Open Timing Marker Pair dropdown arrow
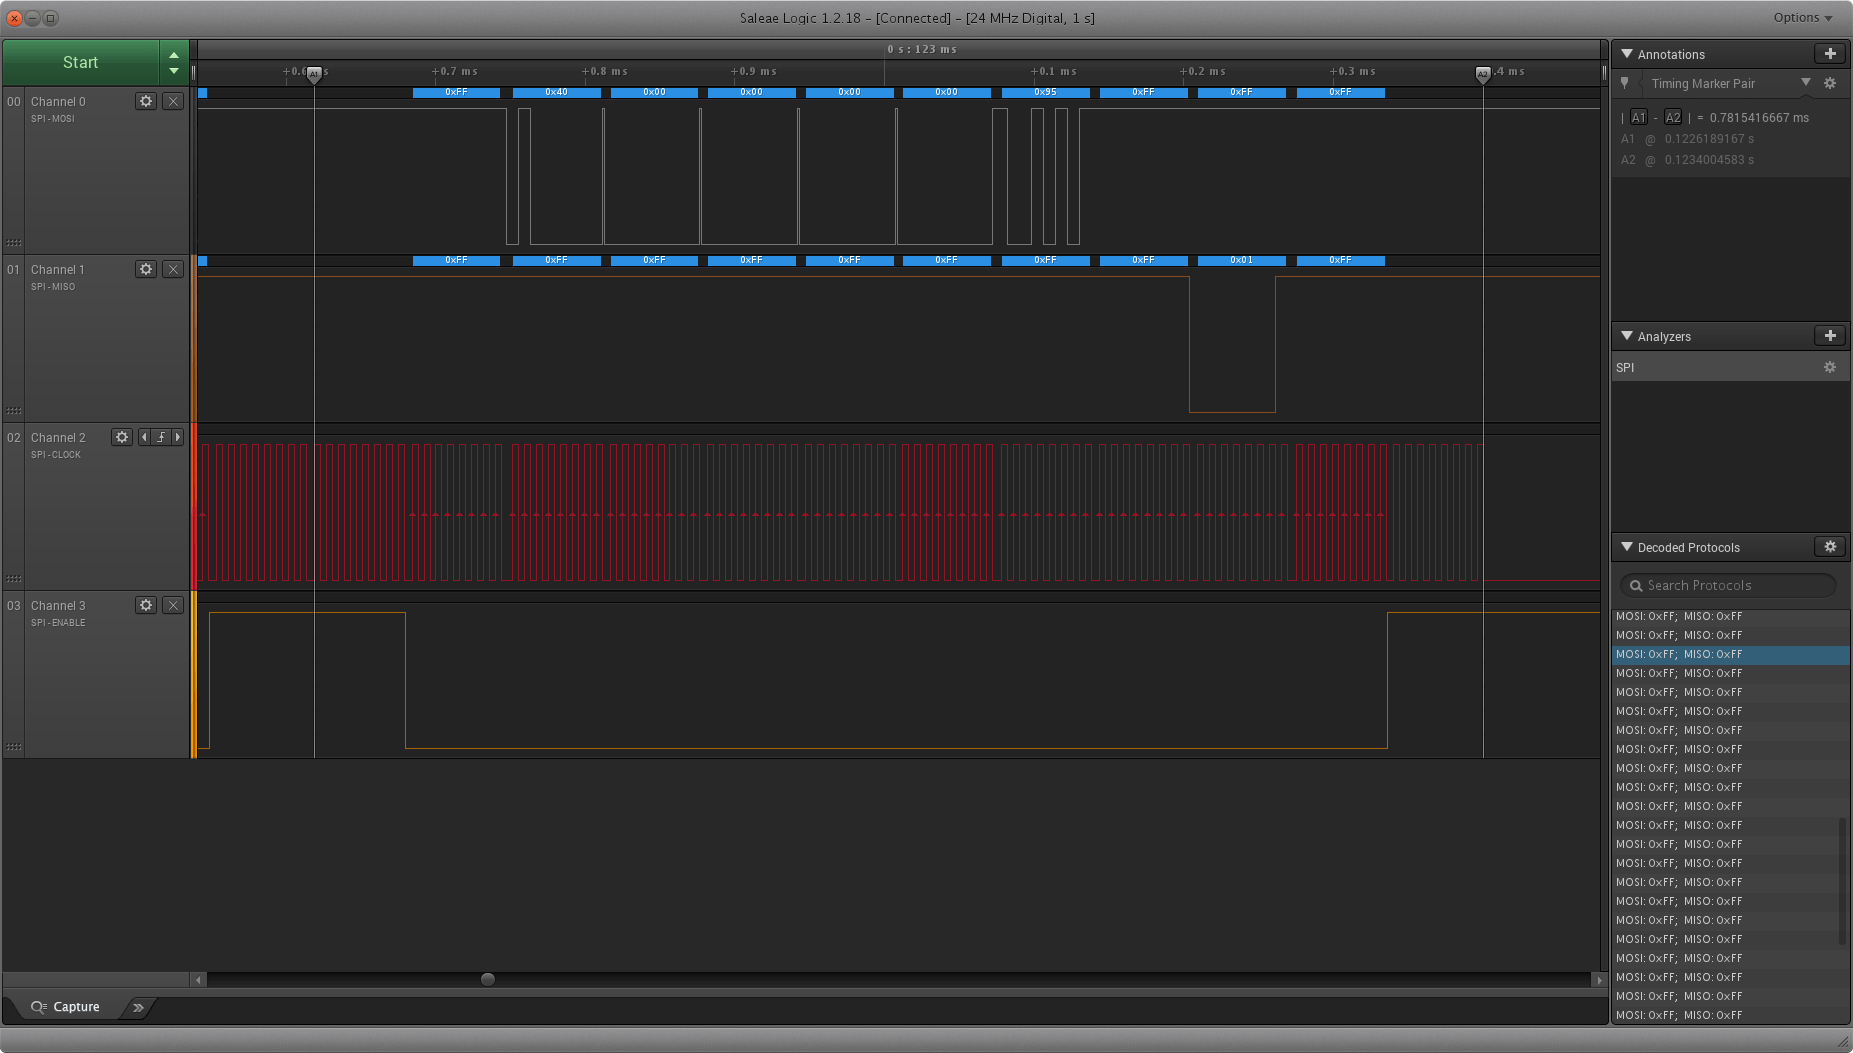 point(1806,83)
